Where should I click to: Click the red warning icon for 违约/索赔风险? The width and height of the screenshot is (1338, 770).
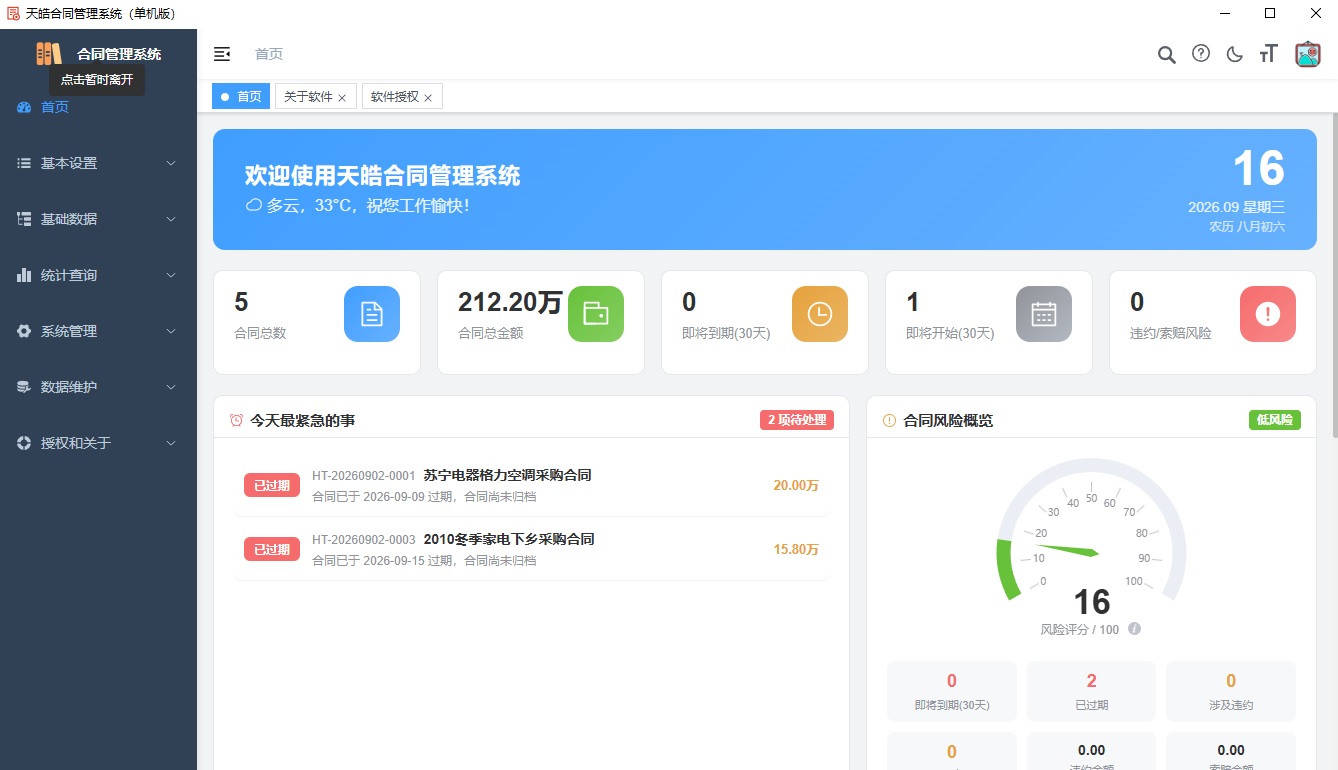pos(1268,314)
